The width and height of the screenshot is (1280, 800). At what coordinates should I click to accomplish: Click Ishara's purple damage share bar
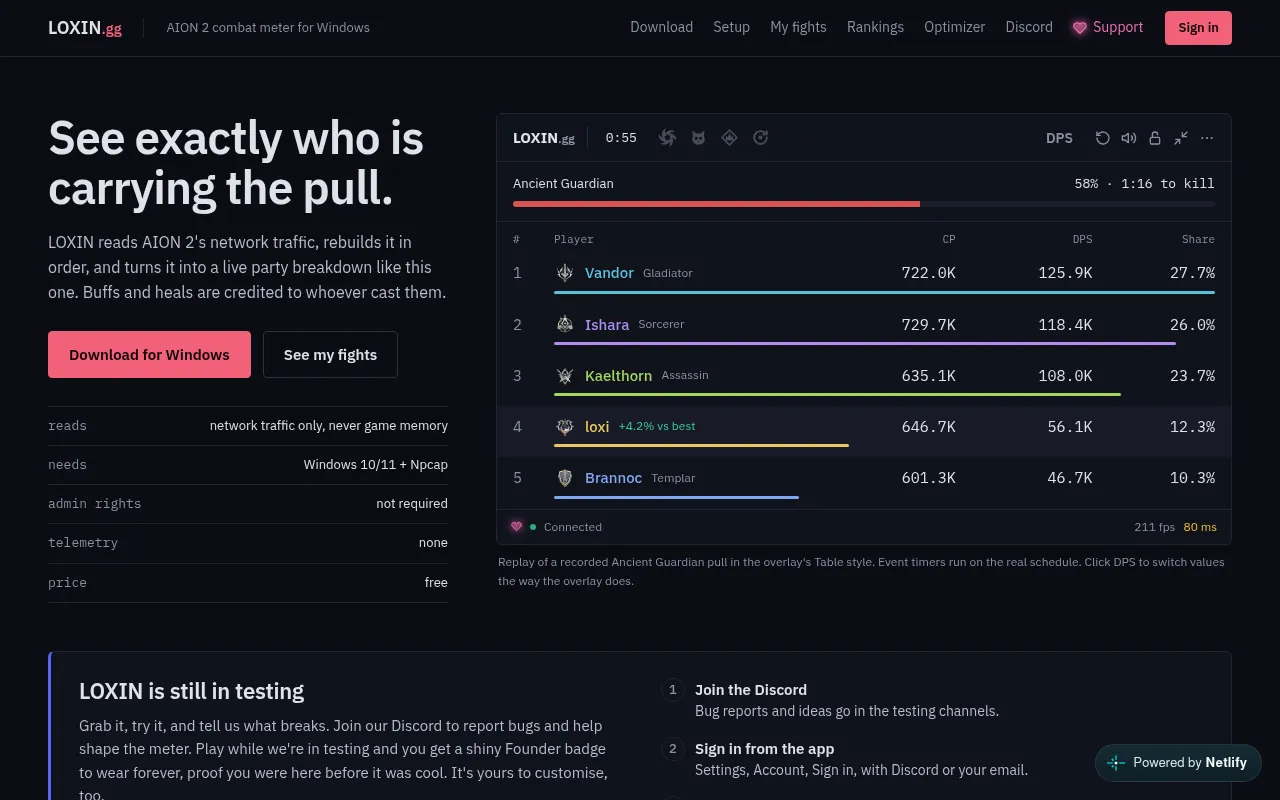tap(865, 343)
